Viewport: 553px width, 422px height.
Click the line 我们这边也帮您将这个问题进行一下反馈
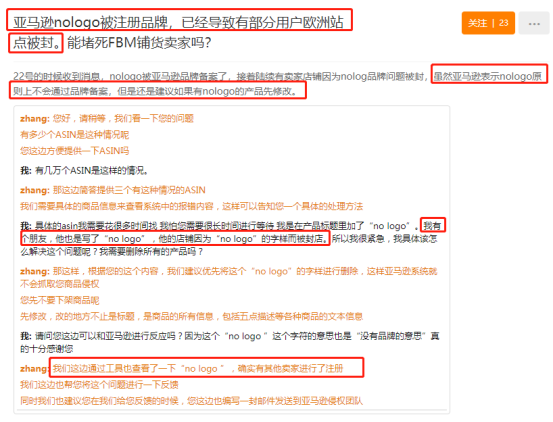pos(99,384)
